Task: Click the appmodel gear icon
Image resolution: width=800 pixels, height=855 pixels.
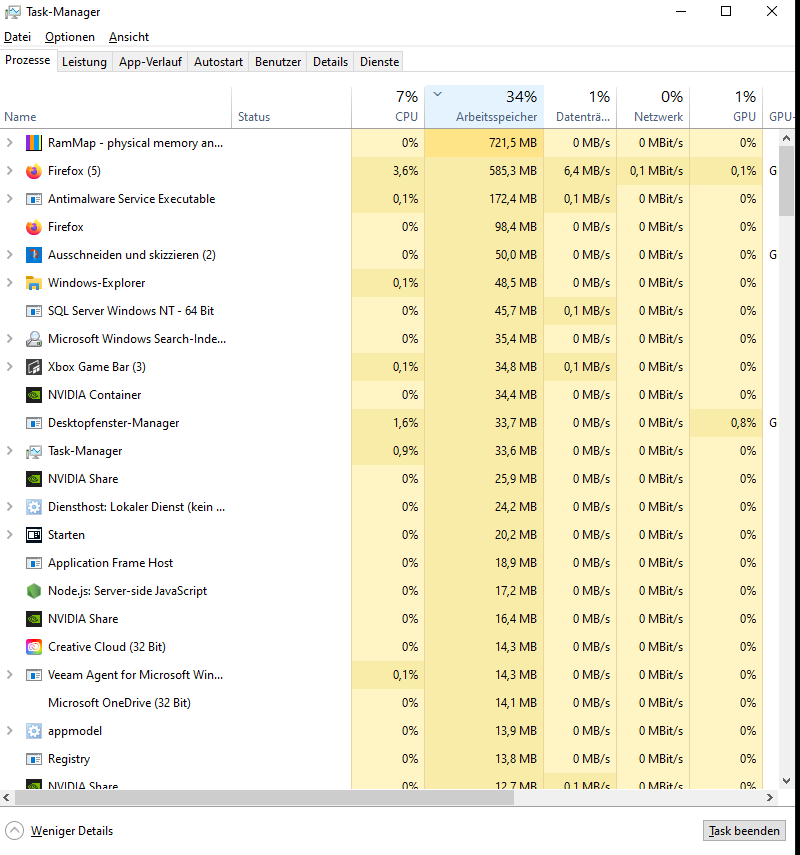Action: tap(34, 731)
